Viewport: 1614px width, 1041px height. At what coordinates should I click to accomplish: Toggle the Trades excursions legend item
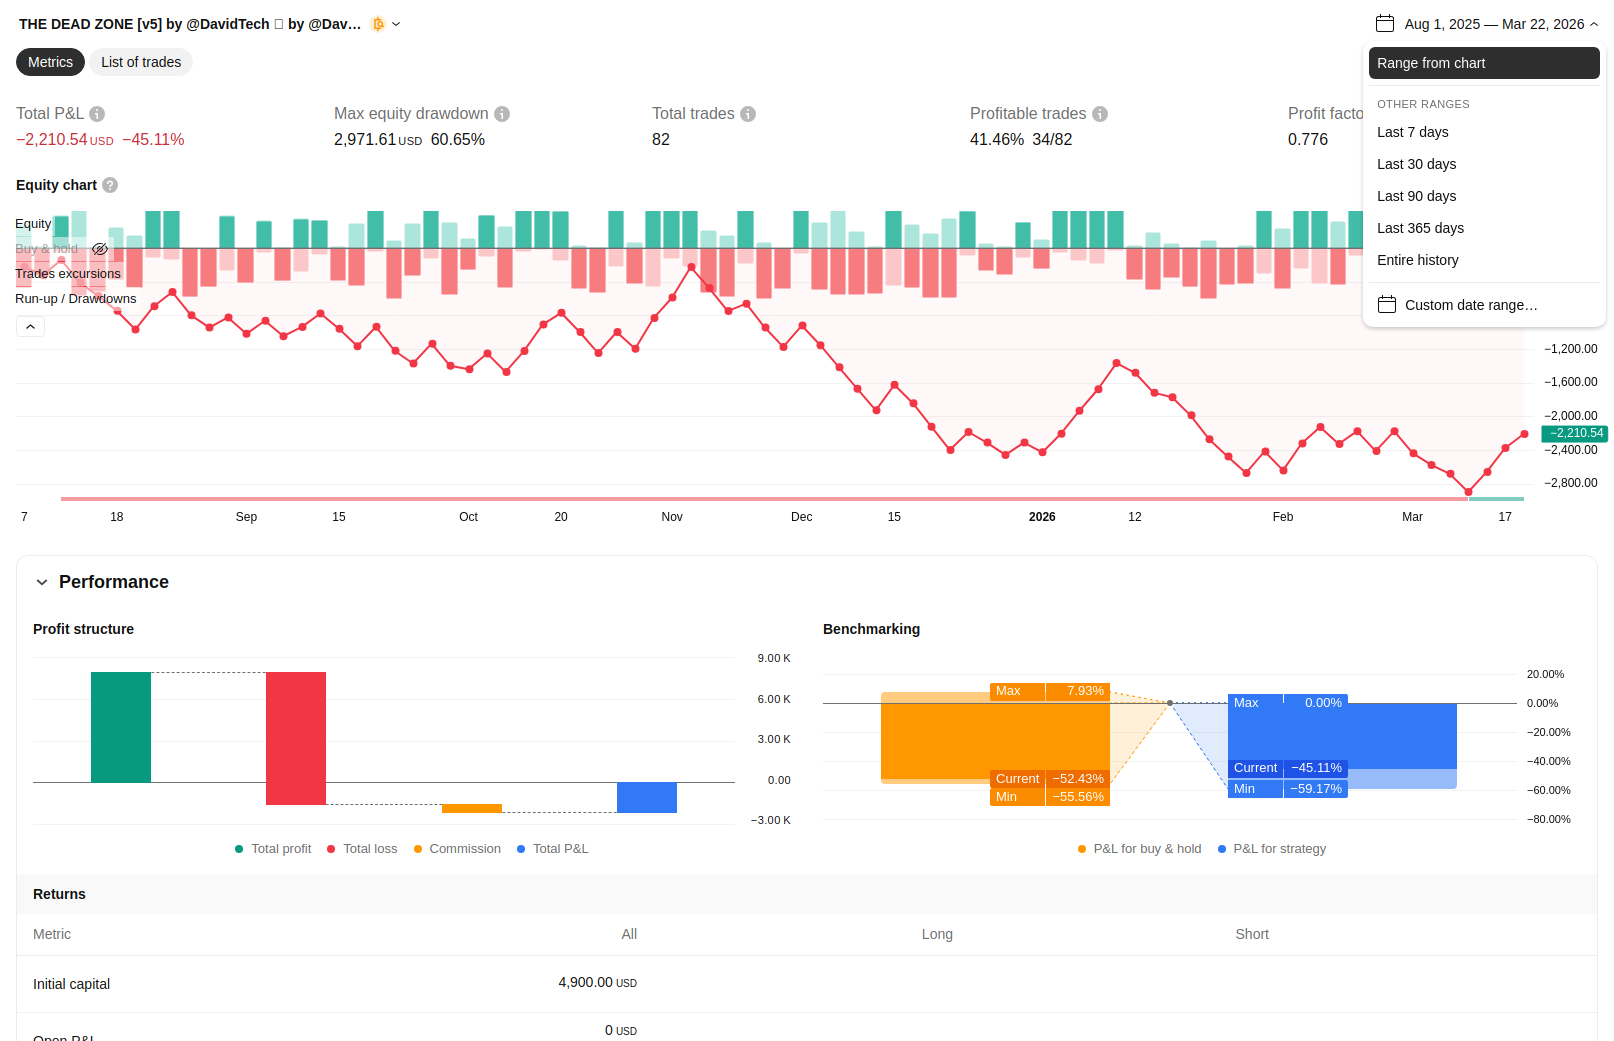[x=68, y=274]
